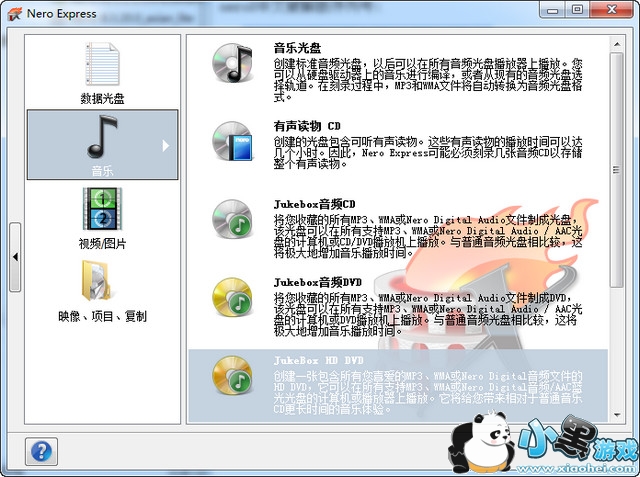Close the Nero Express window
The image size is (640, 477).
[611, 9]
